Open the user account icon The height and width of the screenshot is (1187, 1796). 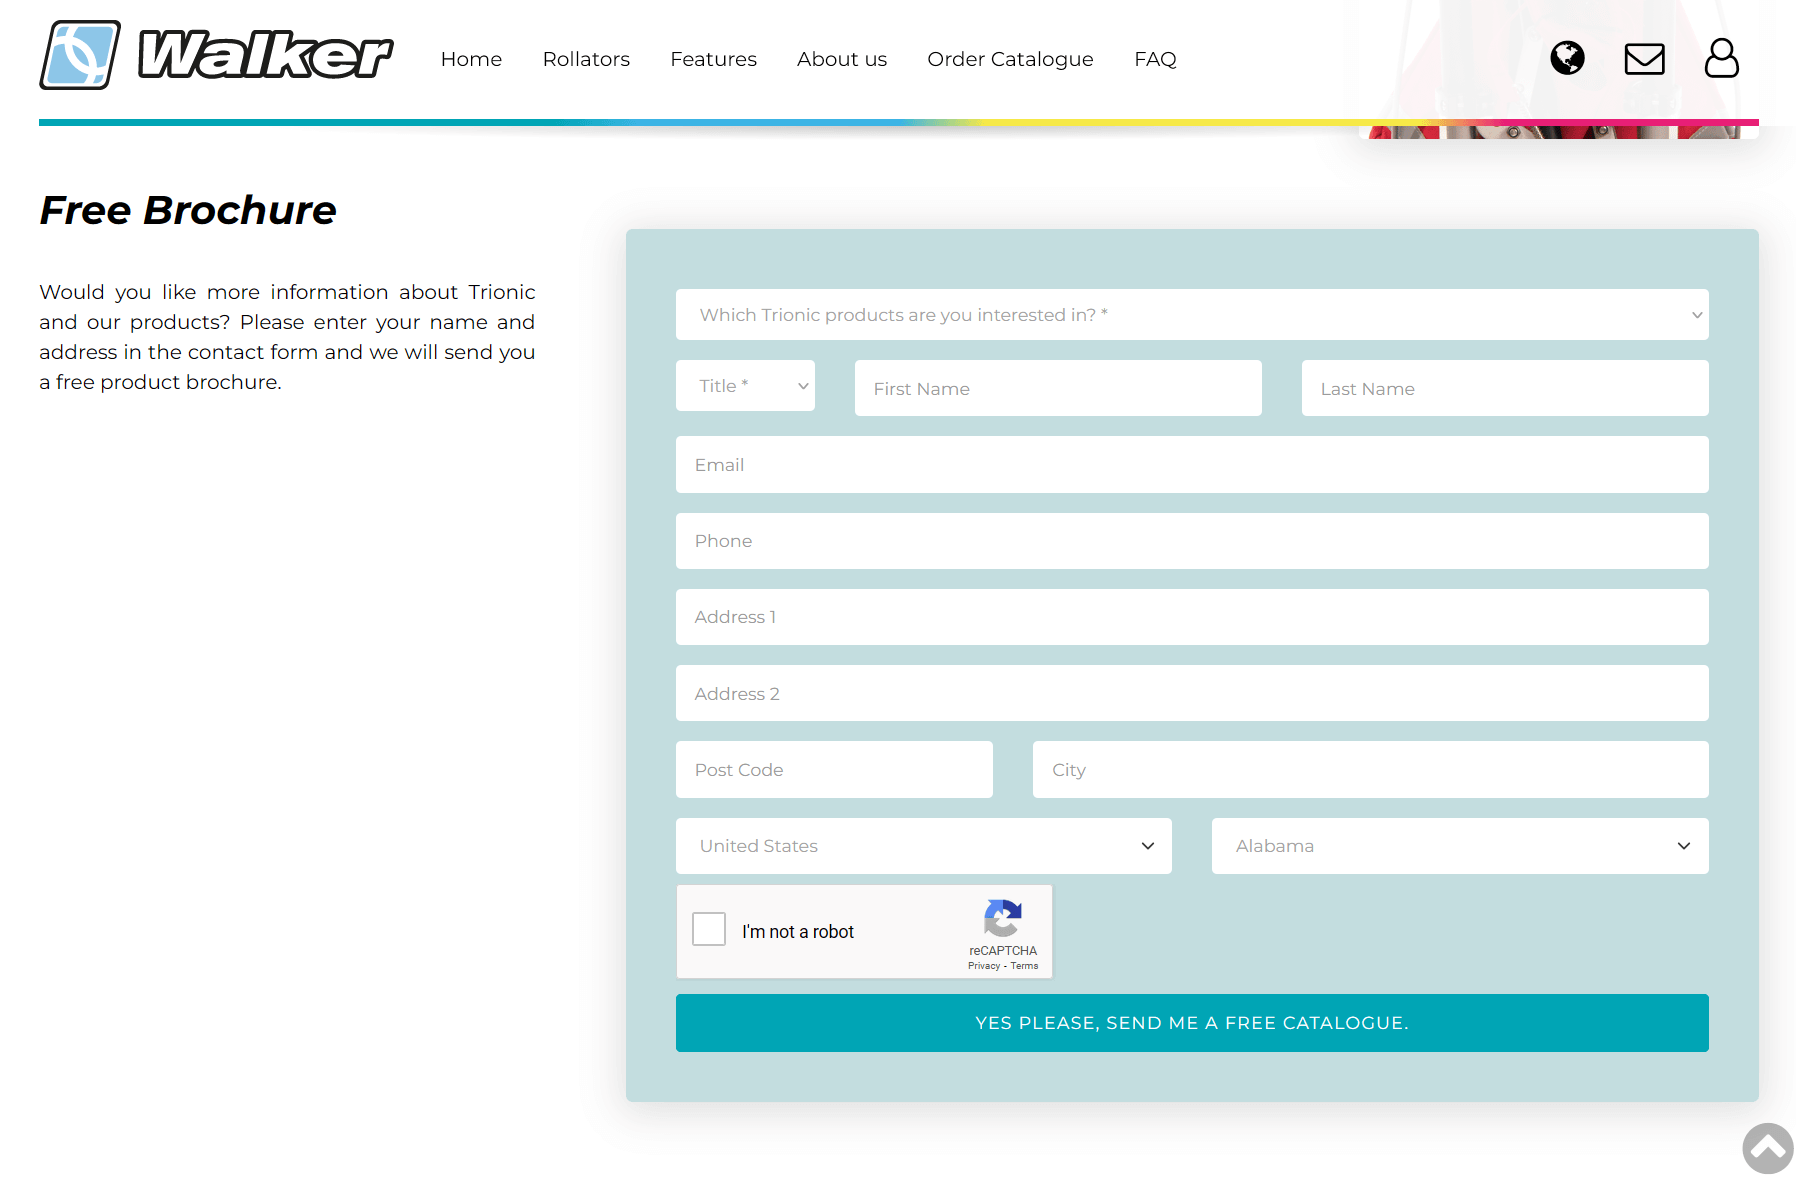(1721, 58)
